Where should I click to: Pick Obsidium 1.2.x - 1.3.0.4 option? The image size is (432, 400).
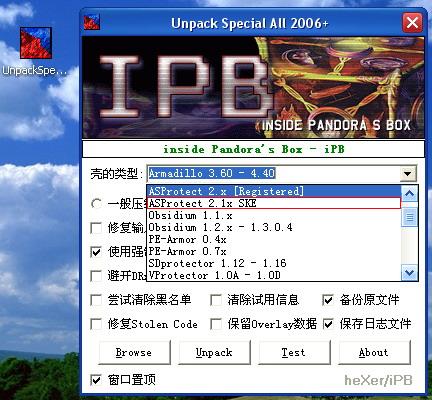click(x=274, y=227)
